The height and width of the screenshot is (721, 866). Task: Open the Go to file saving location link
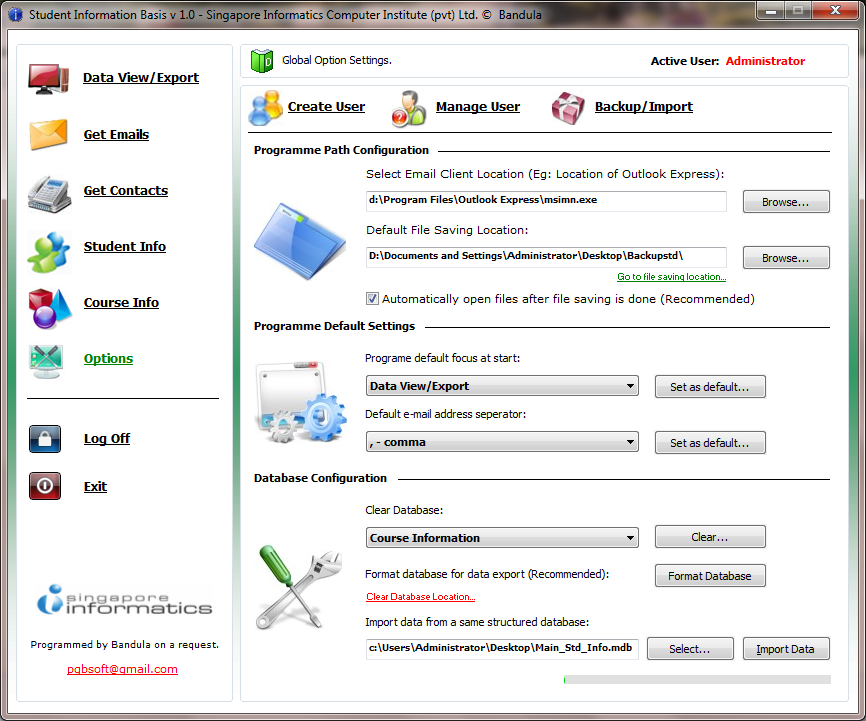(671, 277)
